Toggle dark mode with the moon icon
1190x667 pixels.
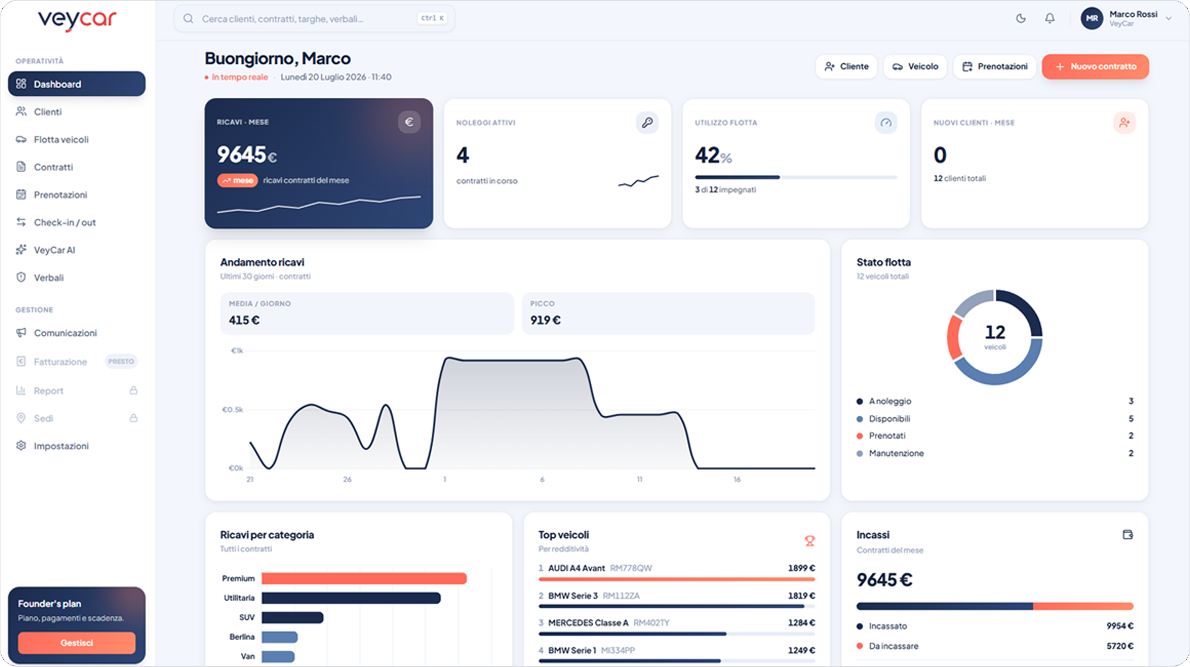[x=1021, y=18]
